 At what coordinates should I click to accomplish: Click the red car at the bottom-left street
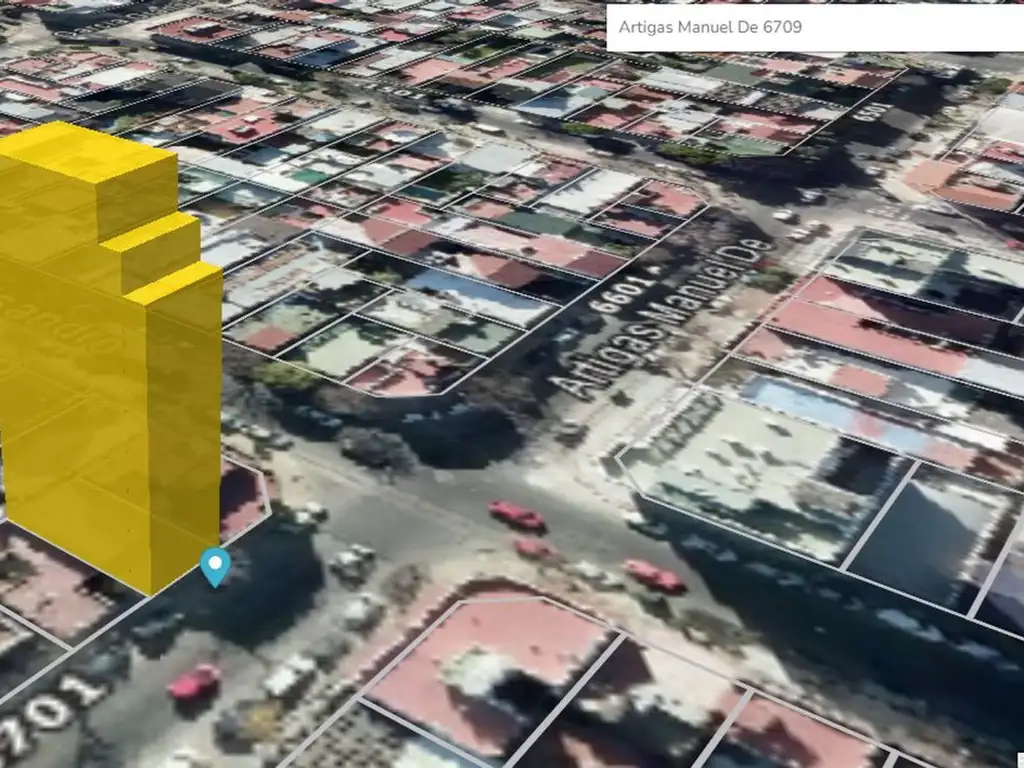pyautogui.click(x=194, y=682)
